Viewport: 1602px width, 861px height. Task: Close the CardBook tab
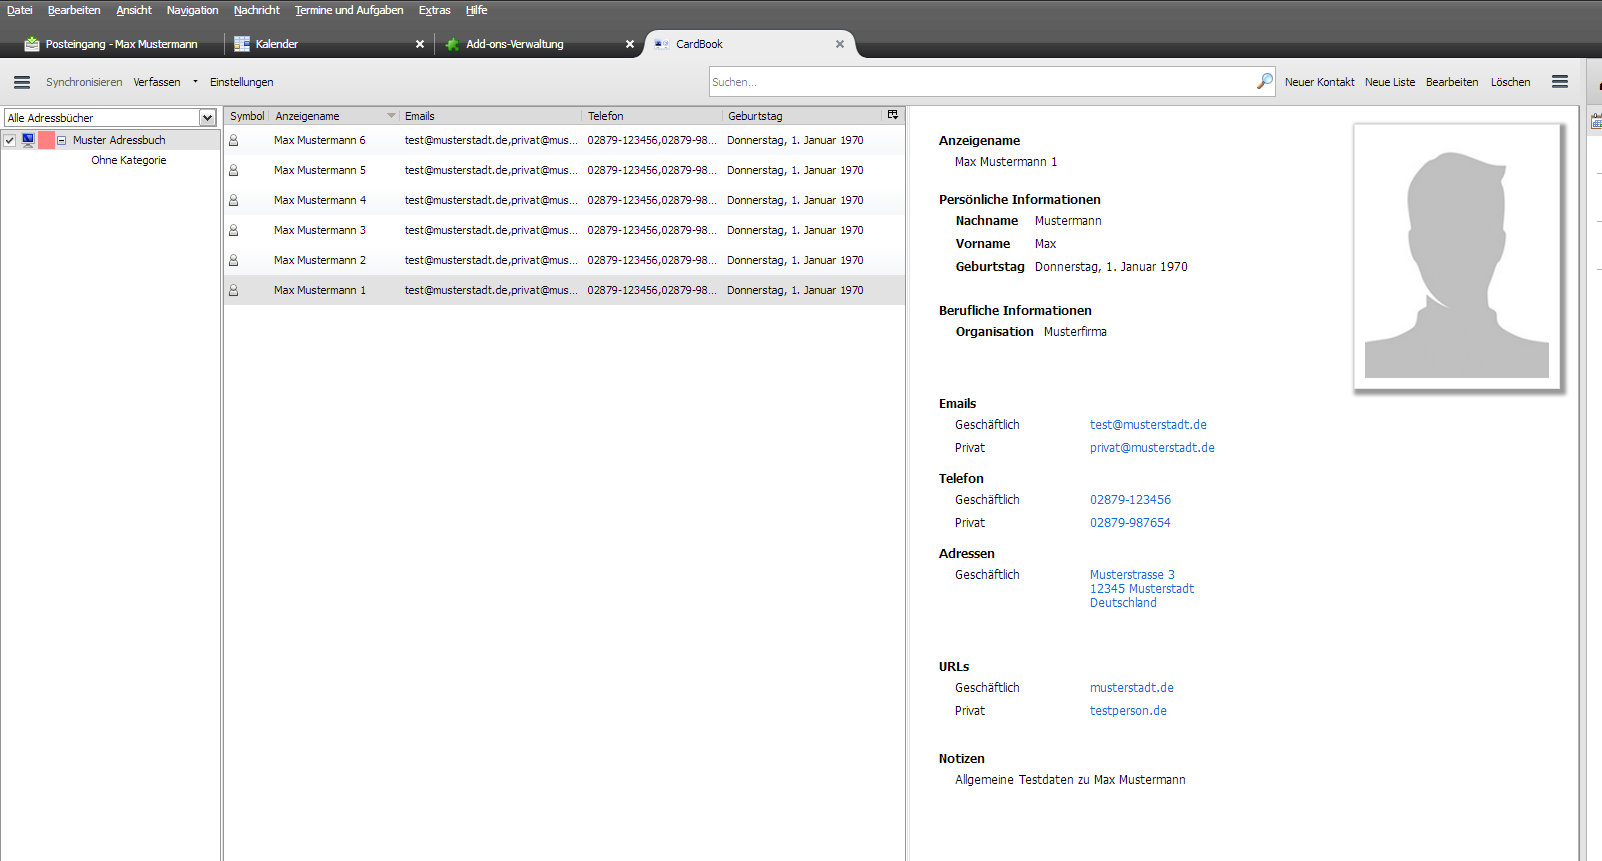(x=840, y=44)
